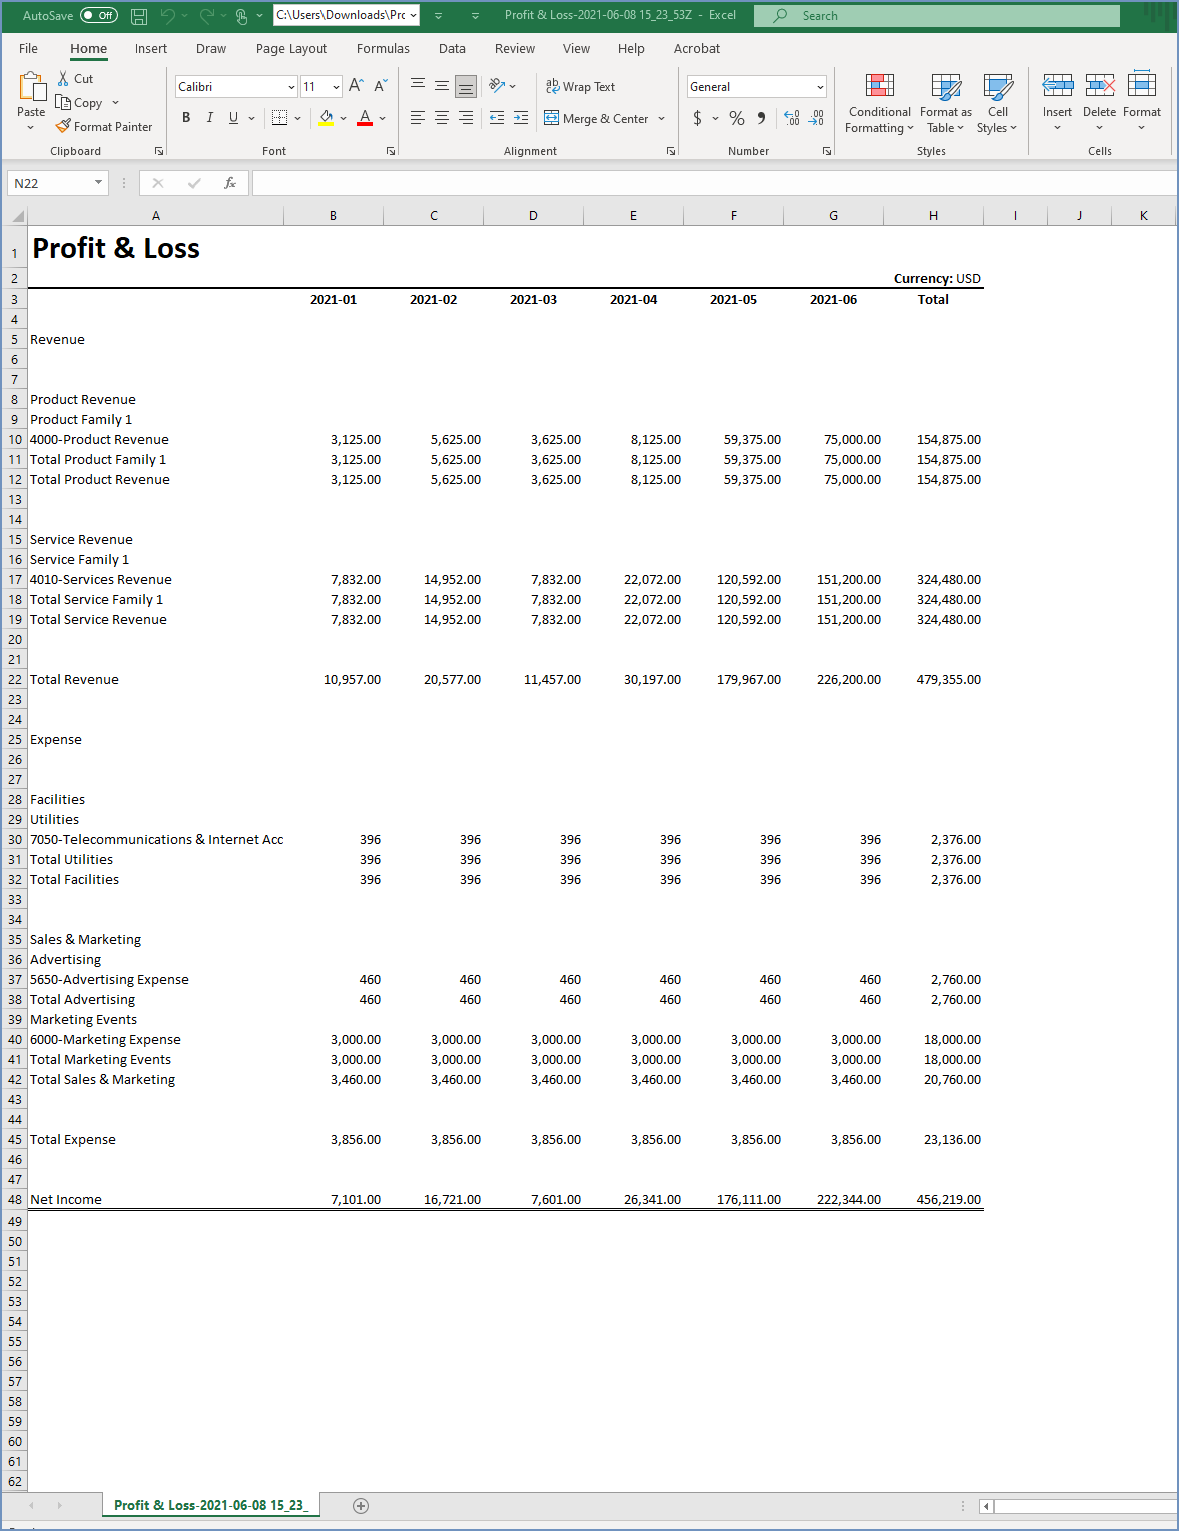Add a new sheet with plus icon
This screenshot has height=1531, width=1179.
[361, 1506]
